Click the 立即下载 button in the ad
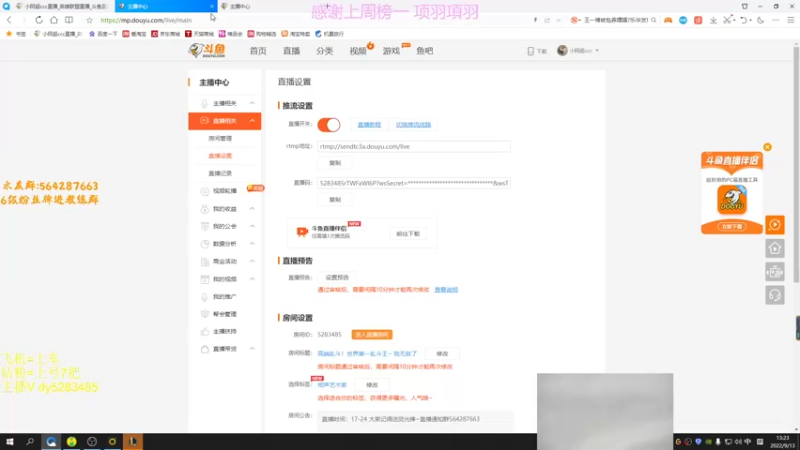Image resolution: width=800 pixels, height=450 pixels. tap(732, 227)
